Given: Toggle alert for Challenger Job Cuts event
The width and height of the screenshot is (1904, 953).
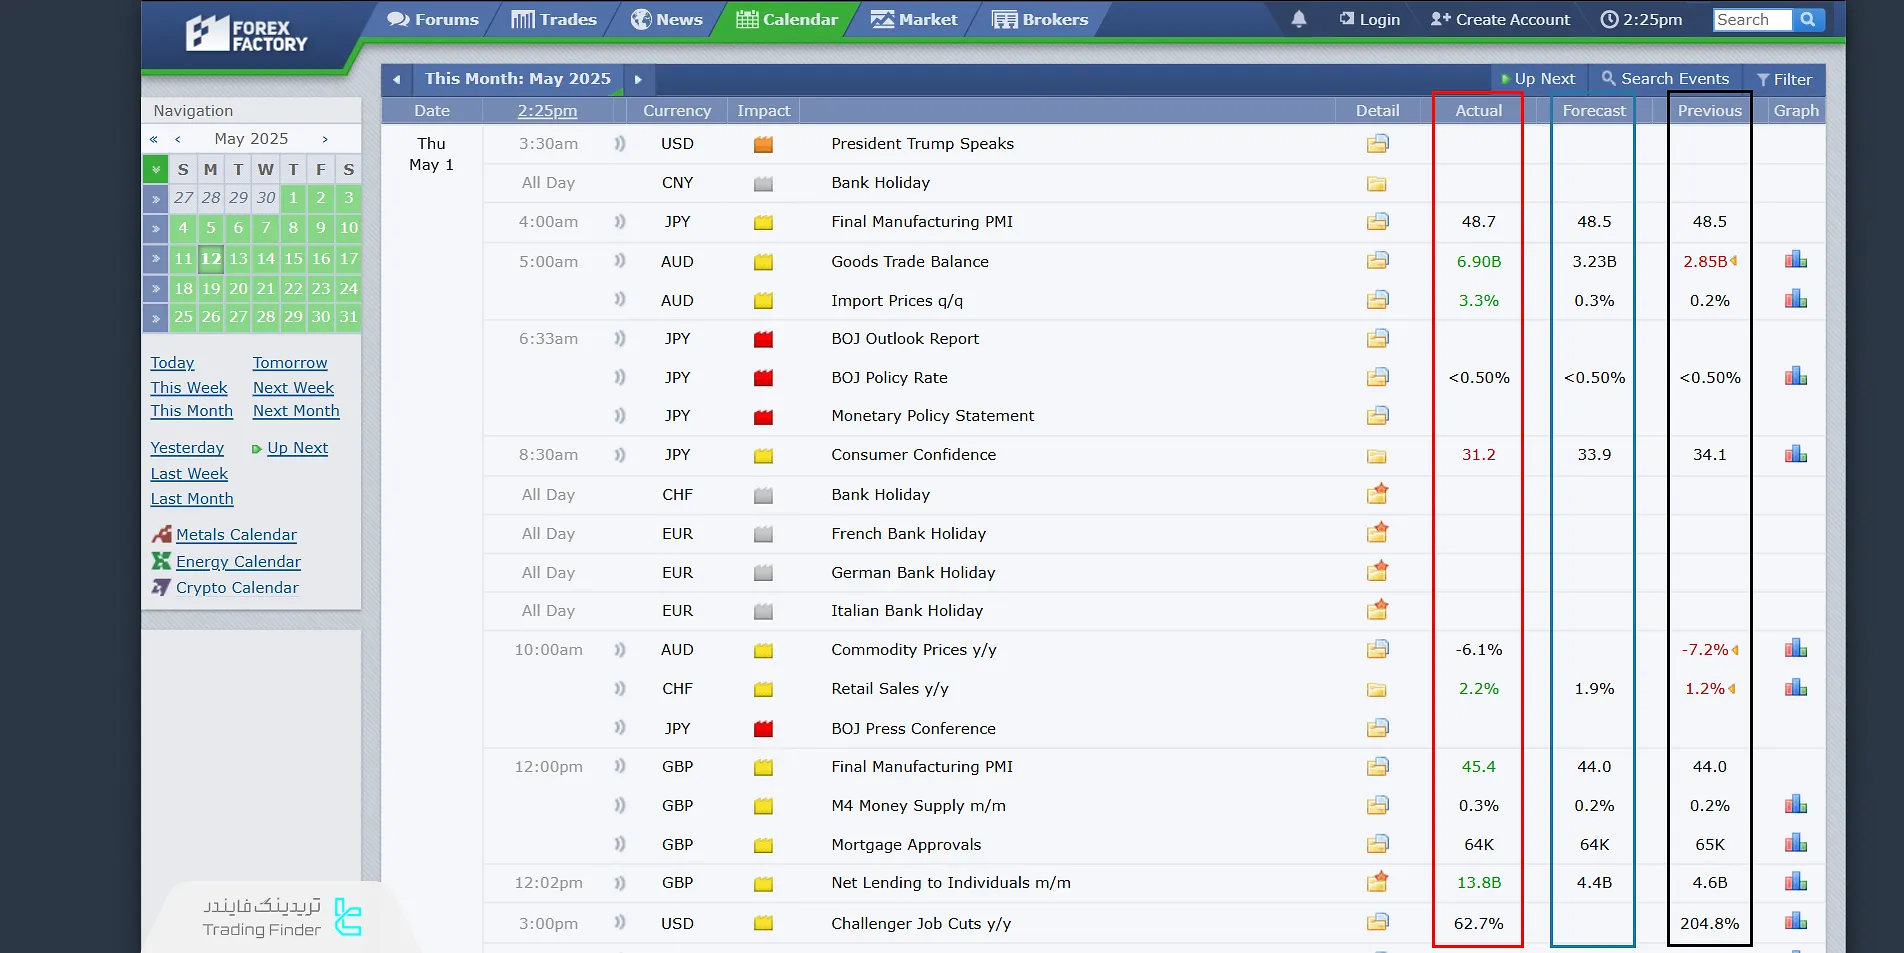Looking at the screenshot, I should click(x=620, y=923).
